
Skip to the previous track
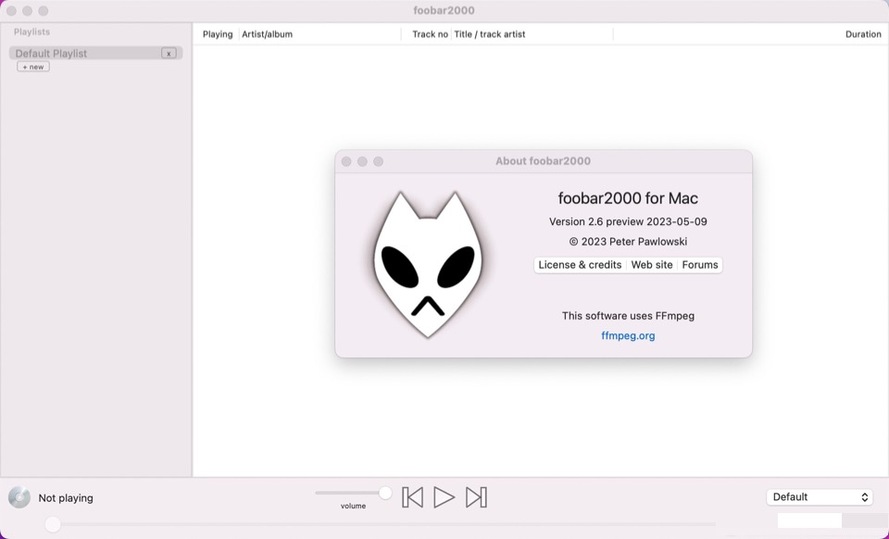pos(412,498)
